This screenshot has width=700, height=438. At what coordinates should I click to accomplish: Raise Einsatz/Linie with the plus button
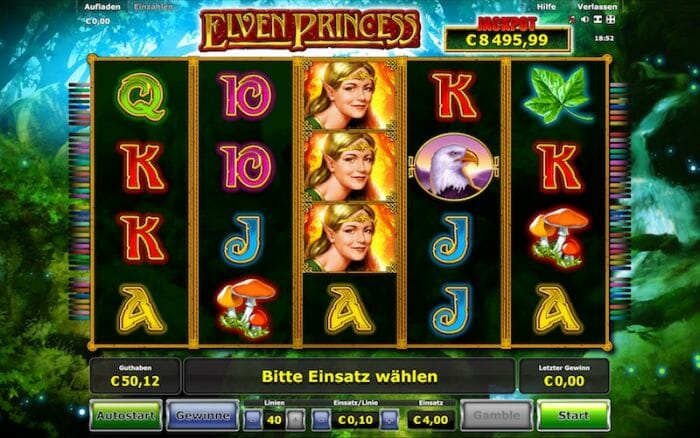pyautogui.click(x=389, y=420)
